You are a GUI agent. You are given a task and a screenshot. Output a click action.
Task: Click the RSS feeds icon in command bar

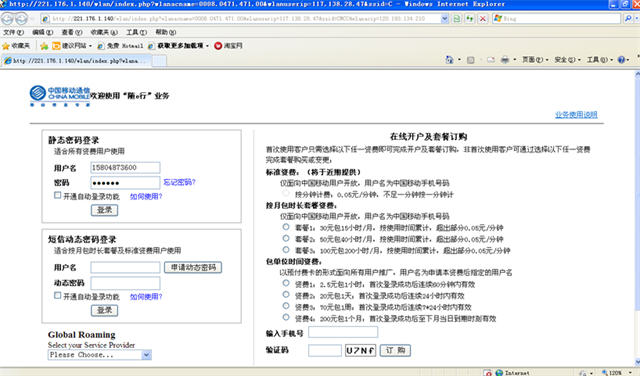point(471,60)
